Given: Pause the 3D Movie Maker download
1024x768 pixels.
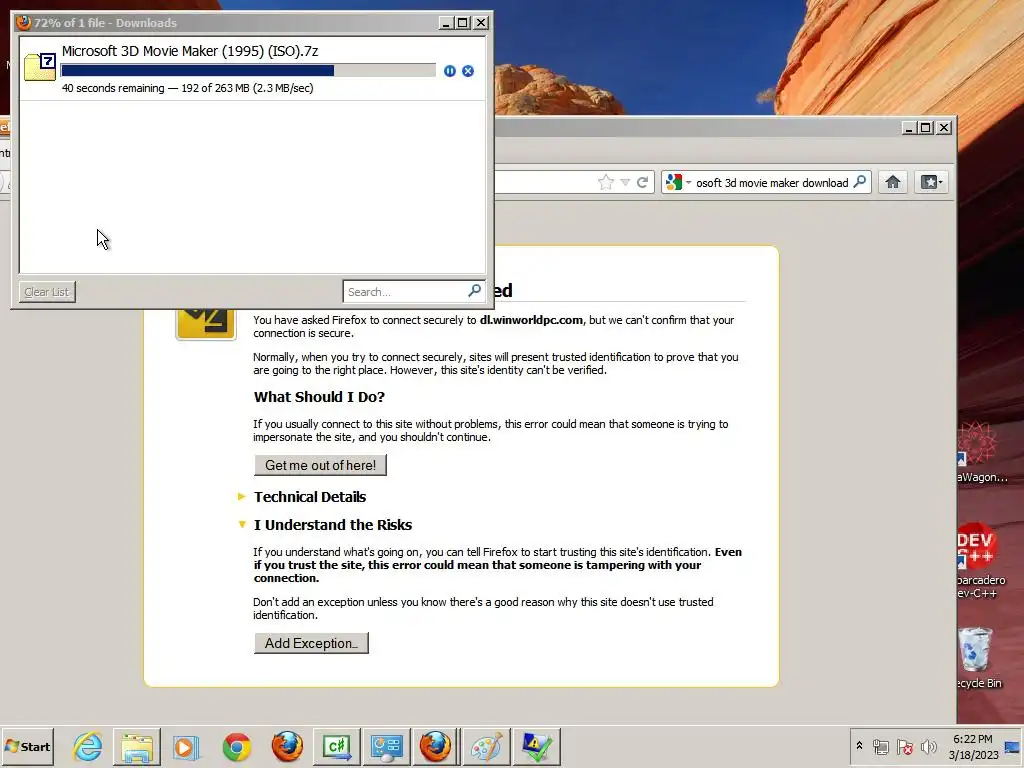Looking at the screenshot, I should [x=449, y=71].
